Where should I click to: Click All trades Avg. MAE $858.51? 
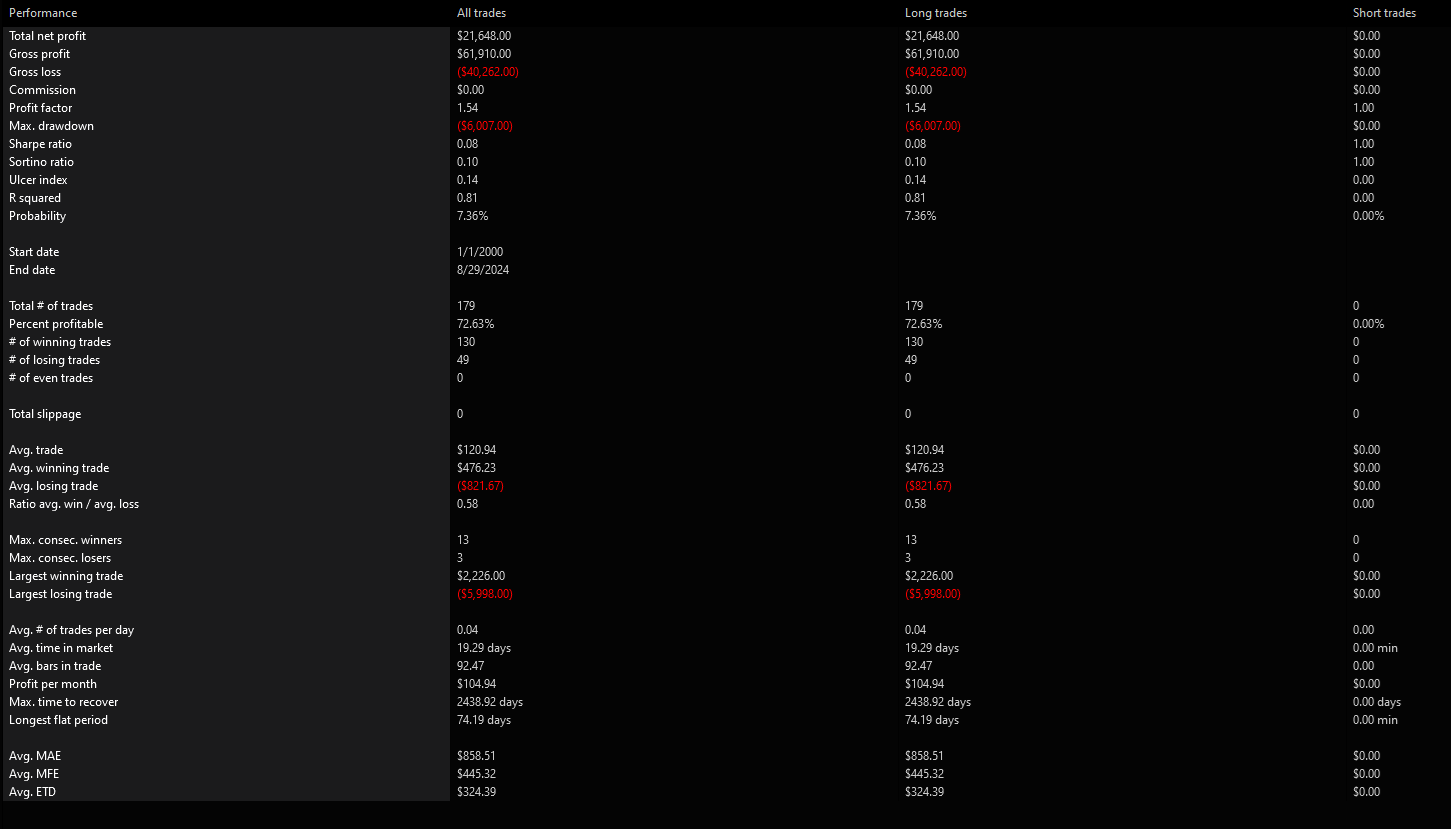click(x=477, y=756)
